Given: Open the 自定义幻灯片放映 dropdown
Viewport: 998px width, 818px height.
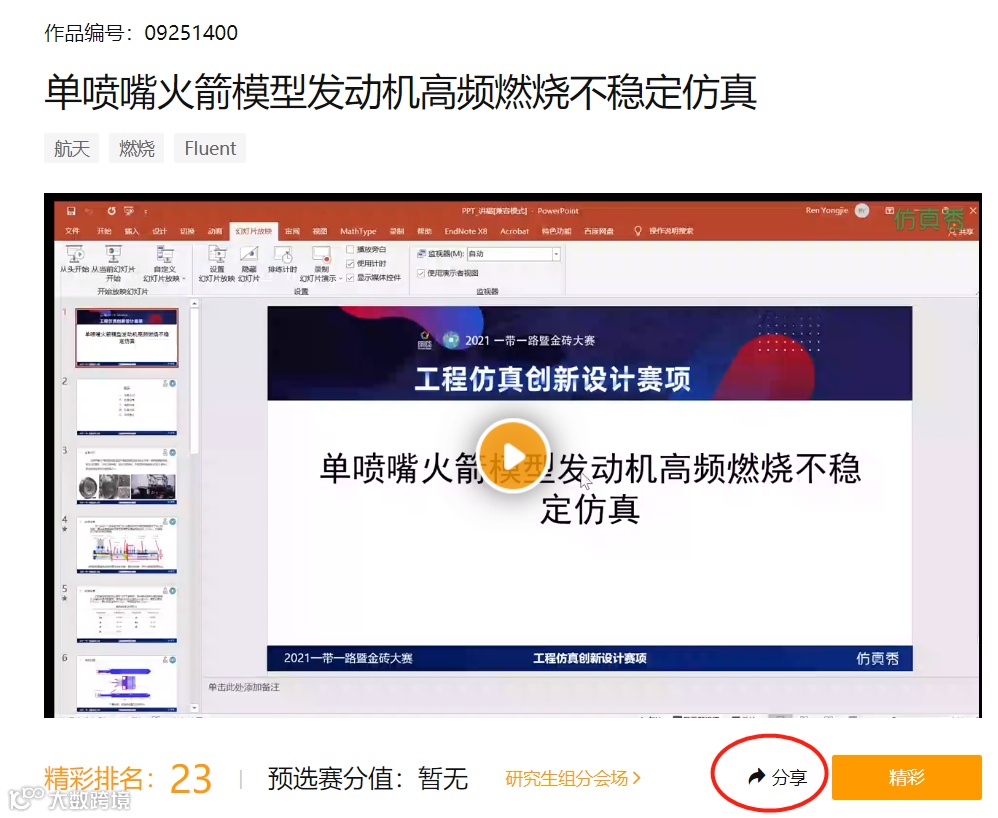Looking at the screenshot, I should (164, 264).
